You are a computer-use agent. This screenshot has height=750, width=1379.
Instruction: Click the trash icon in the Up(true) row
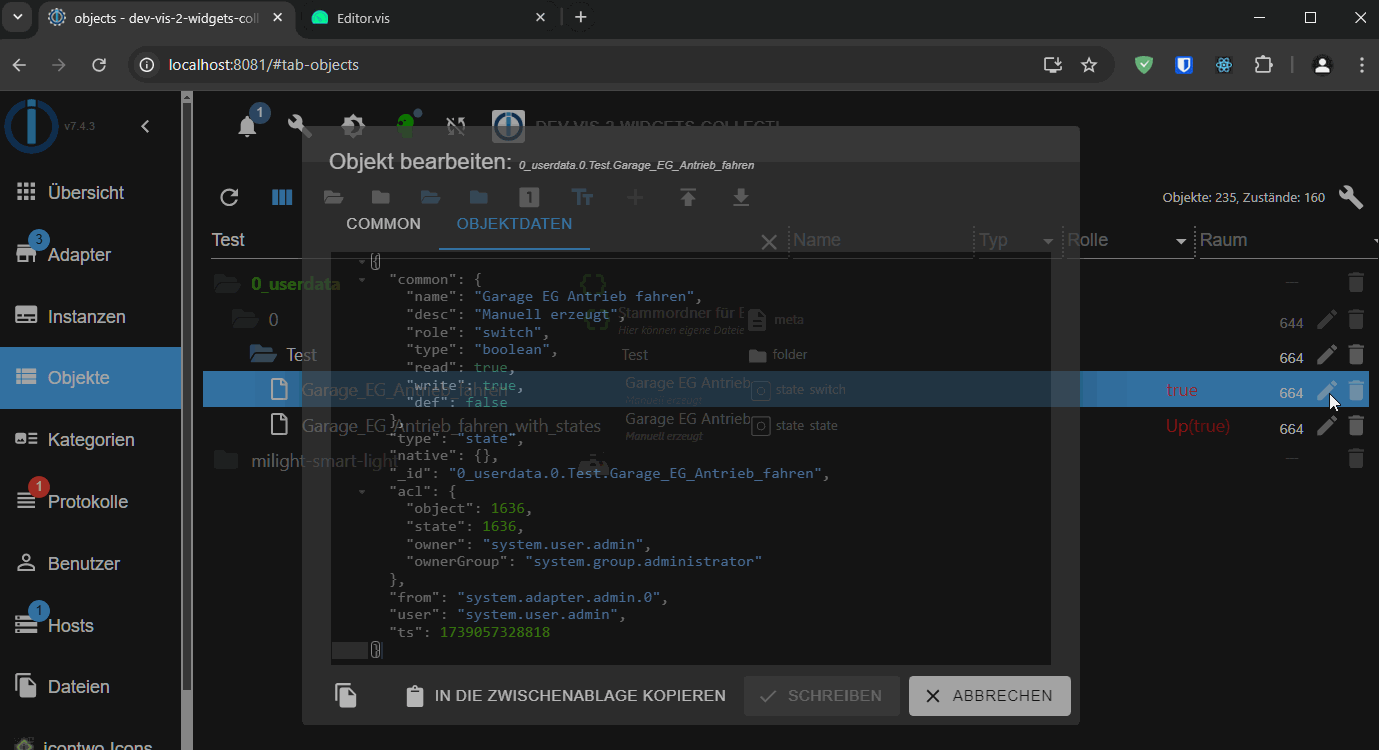click(x=1355, y=426)
